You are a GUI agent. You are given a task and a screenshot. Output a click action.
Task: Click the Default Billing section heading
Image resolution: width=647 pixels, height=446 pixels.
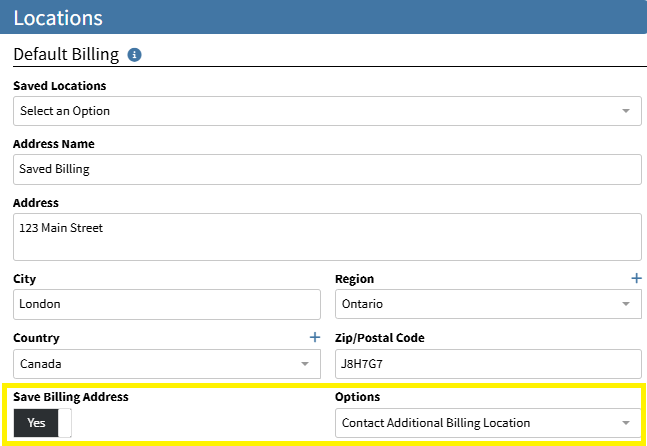(66, 55)
